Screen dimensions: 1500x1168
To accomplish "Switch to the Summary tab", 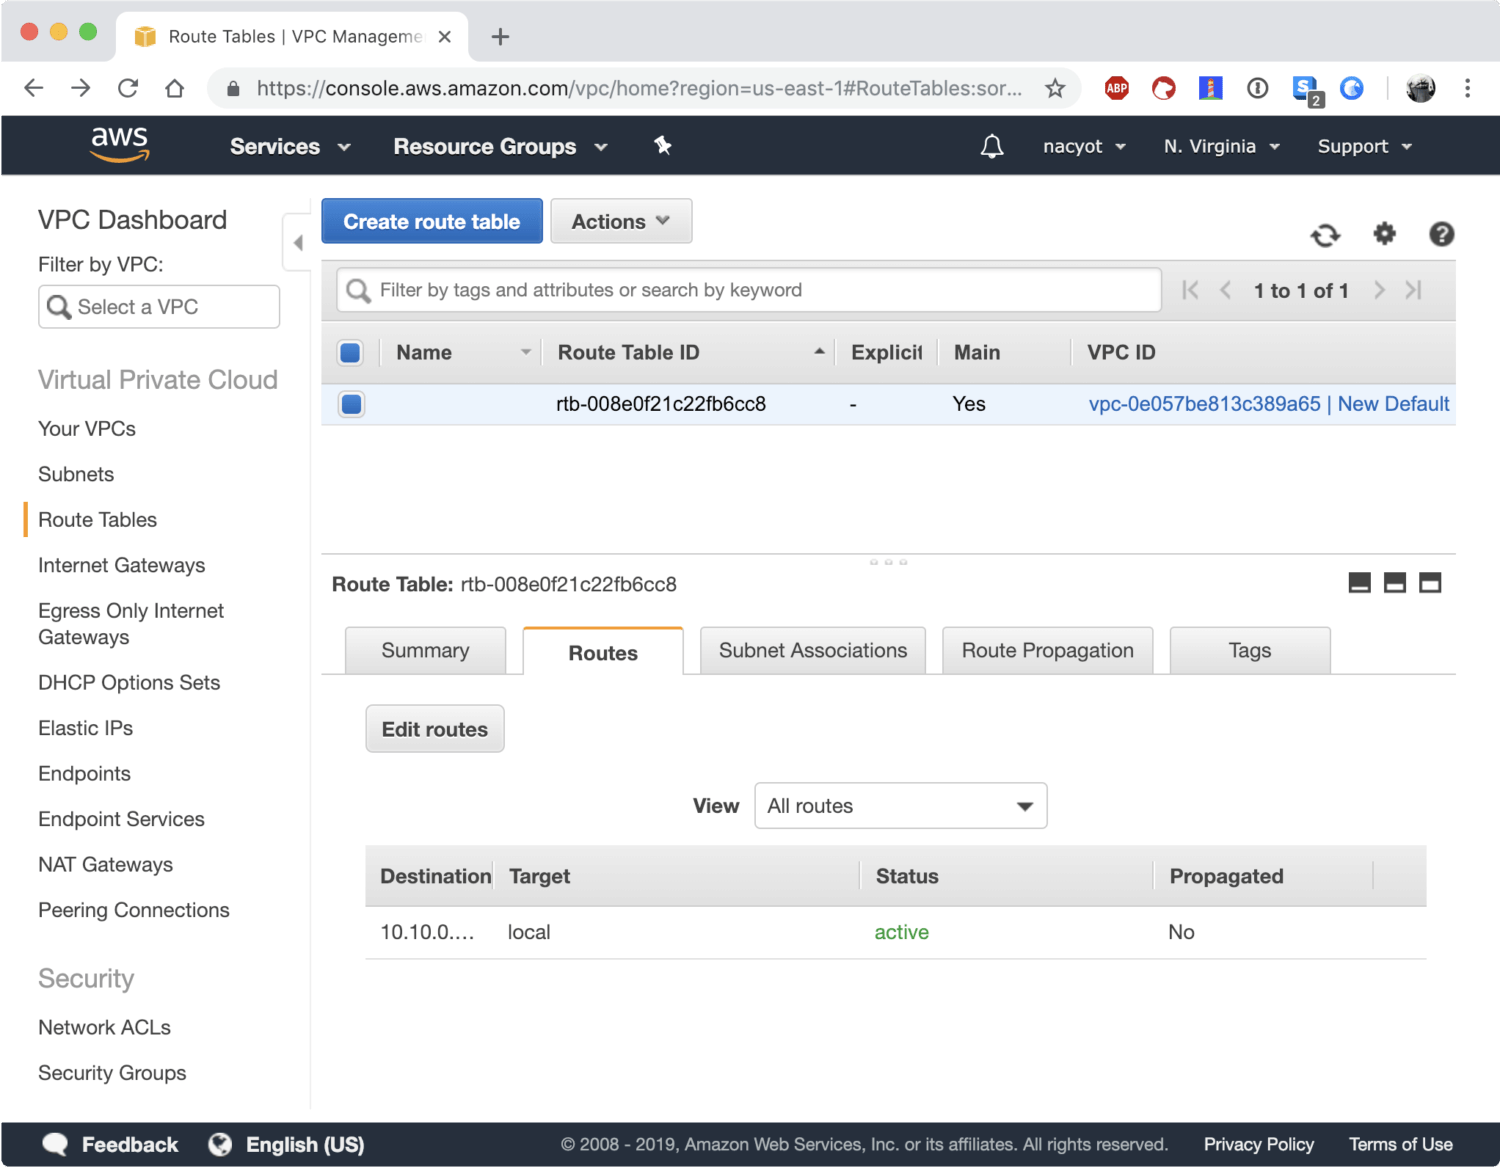I will point(425,651).
